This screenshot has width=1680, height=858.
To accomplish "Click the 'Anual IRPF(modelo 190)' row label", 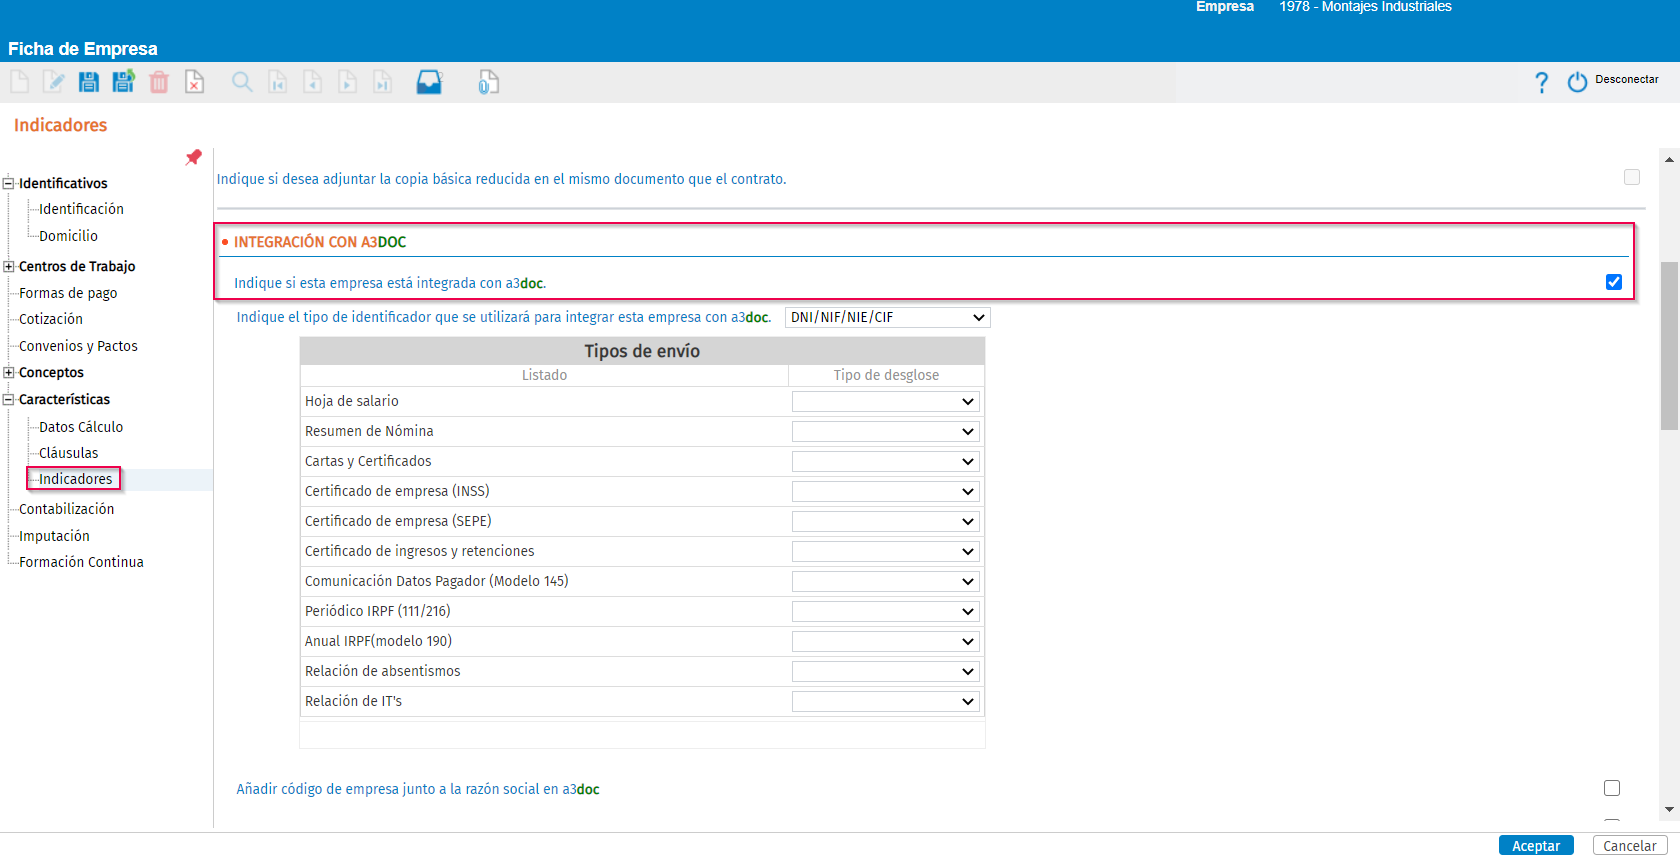I will 378,641.
